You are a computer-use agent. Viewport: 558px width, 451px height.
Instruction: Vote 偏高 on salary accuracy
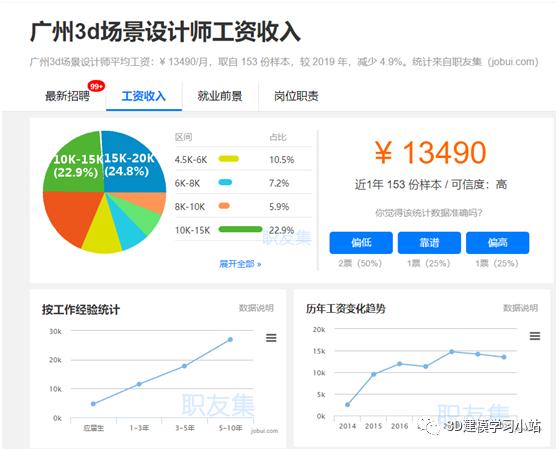click(x=498, y=243)
